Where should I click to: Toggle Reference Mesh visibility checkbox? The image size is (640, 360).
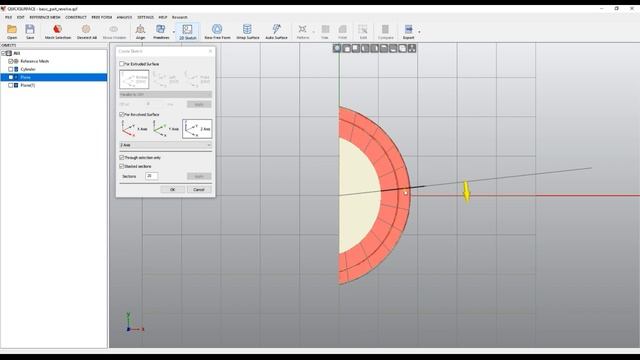pyautogui.click(x=11, y=61)
